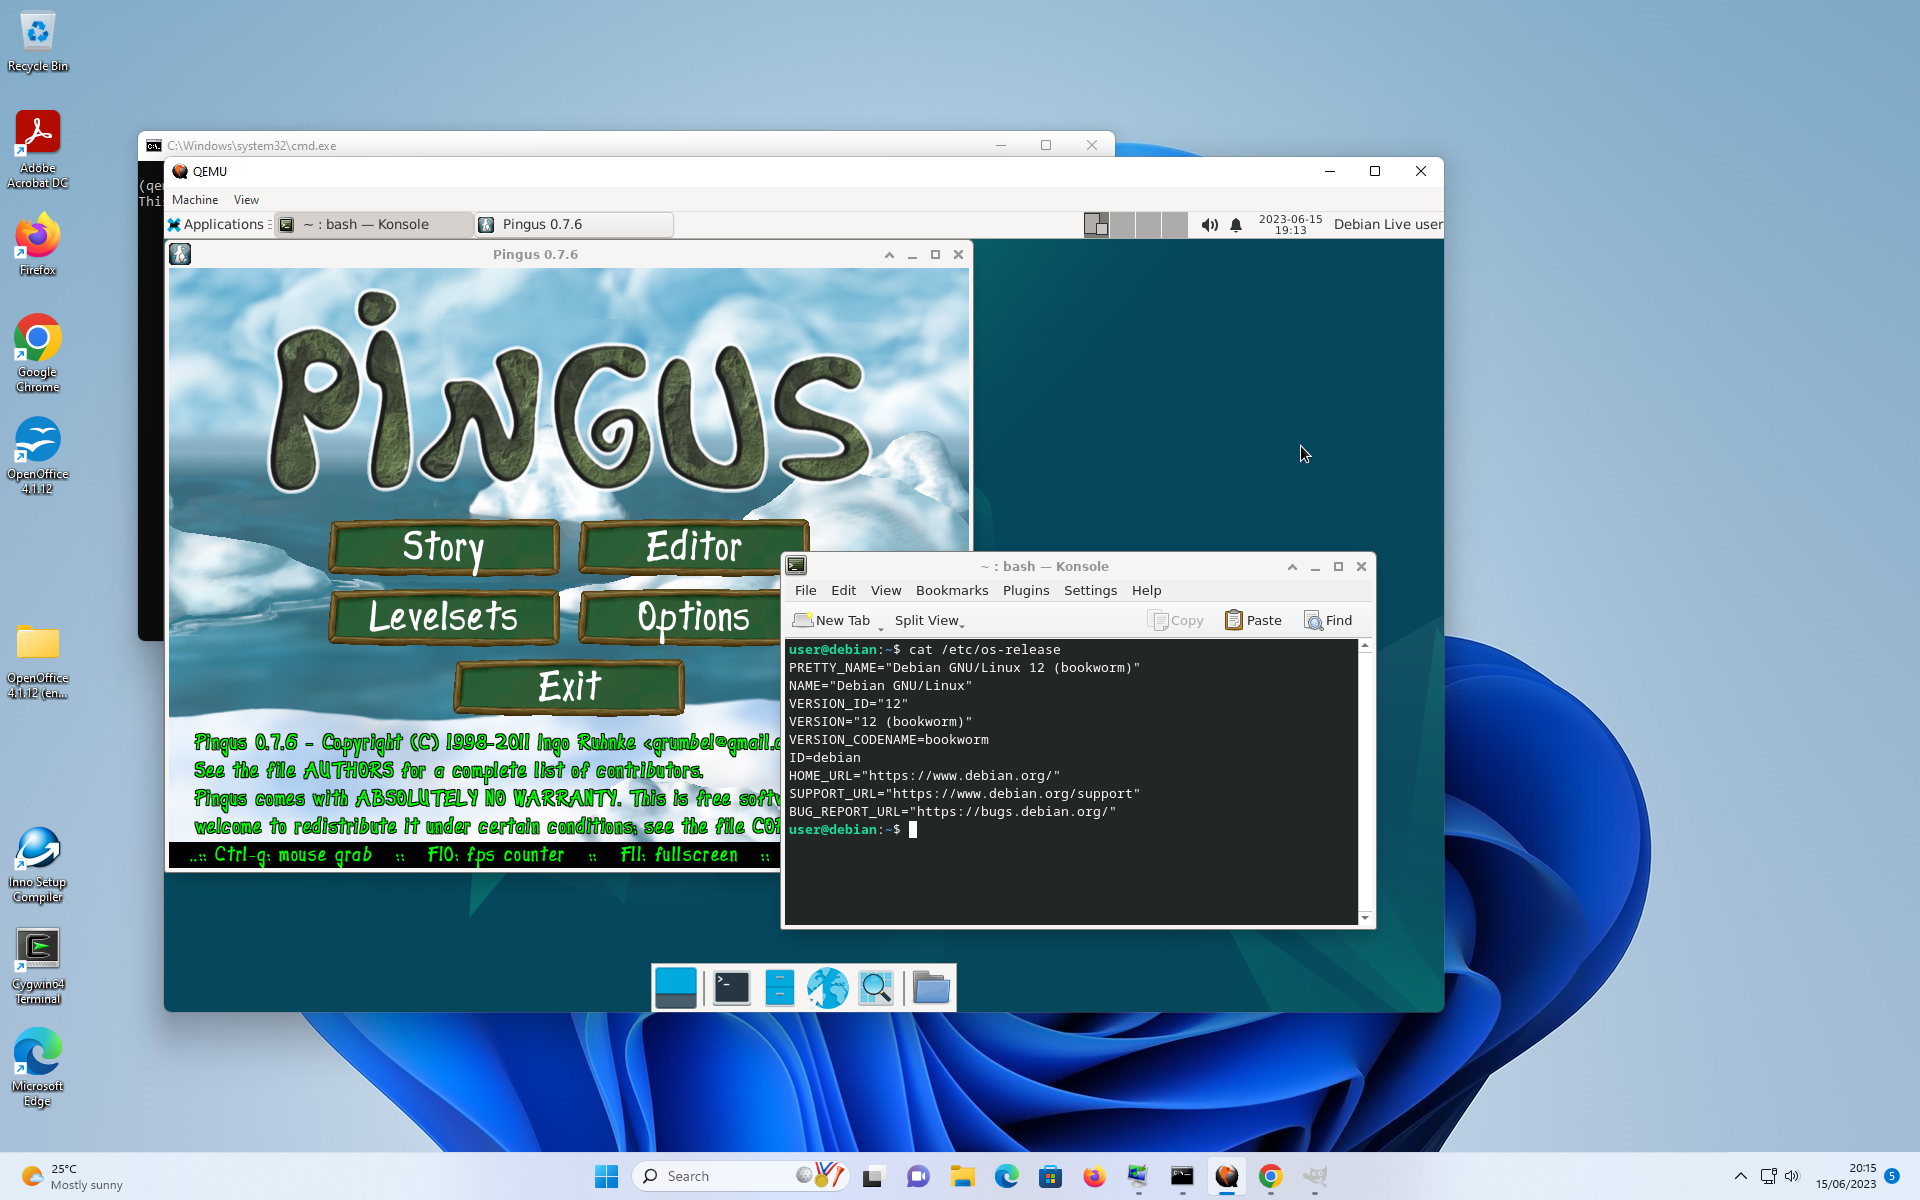Switch to the second workspace in pager
The height and width of the screenshot is (1200, 1920).
[1123, 225]
